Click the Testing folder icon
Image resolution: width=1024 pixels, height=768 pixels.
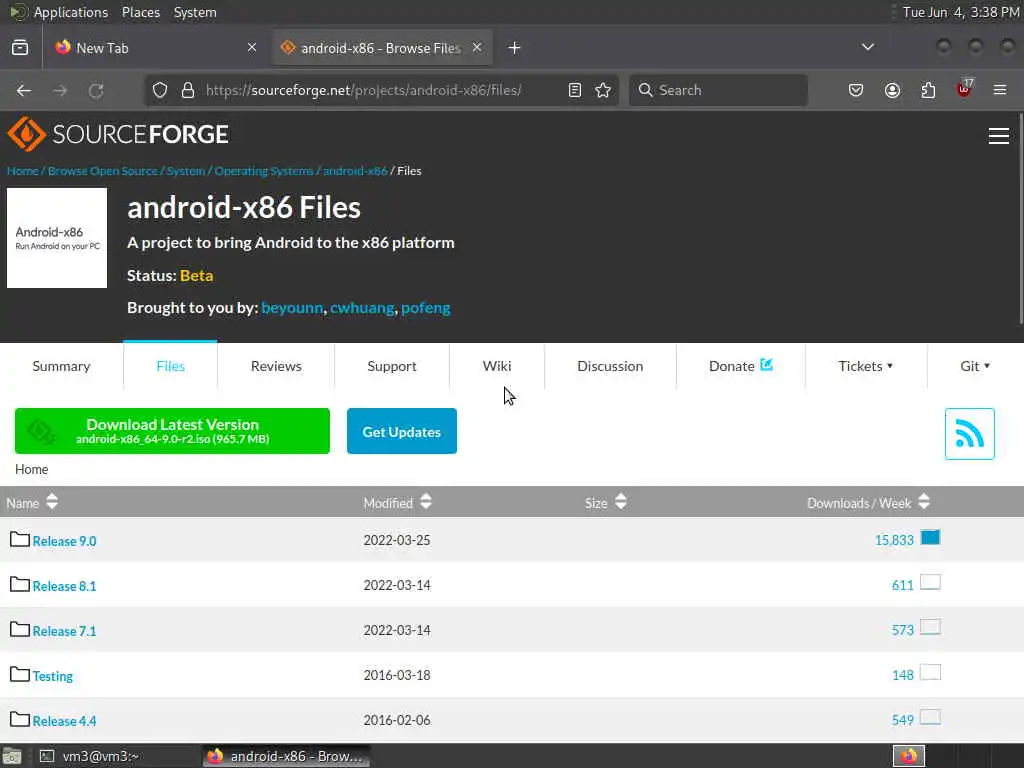coord(20,675)
